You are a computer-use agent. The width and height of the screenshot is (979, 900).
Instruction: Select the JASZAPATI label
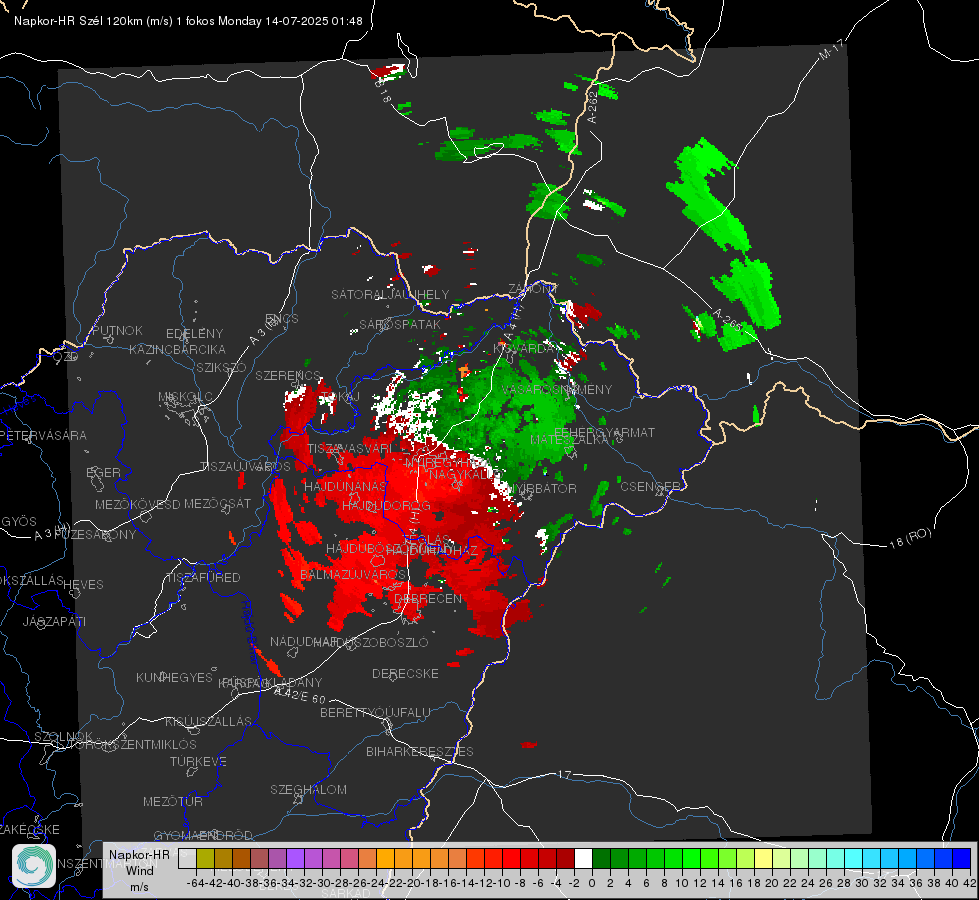54,621
